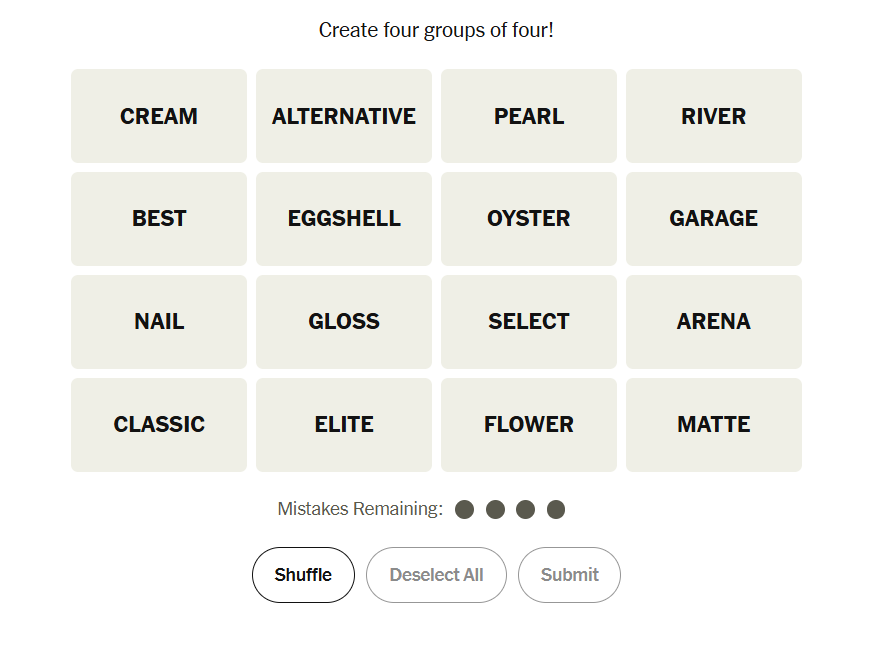This screenshot has height=655, width=875.
Task: Select the ARENA tile
Action: tap(714, 322)
